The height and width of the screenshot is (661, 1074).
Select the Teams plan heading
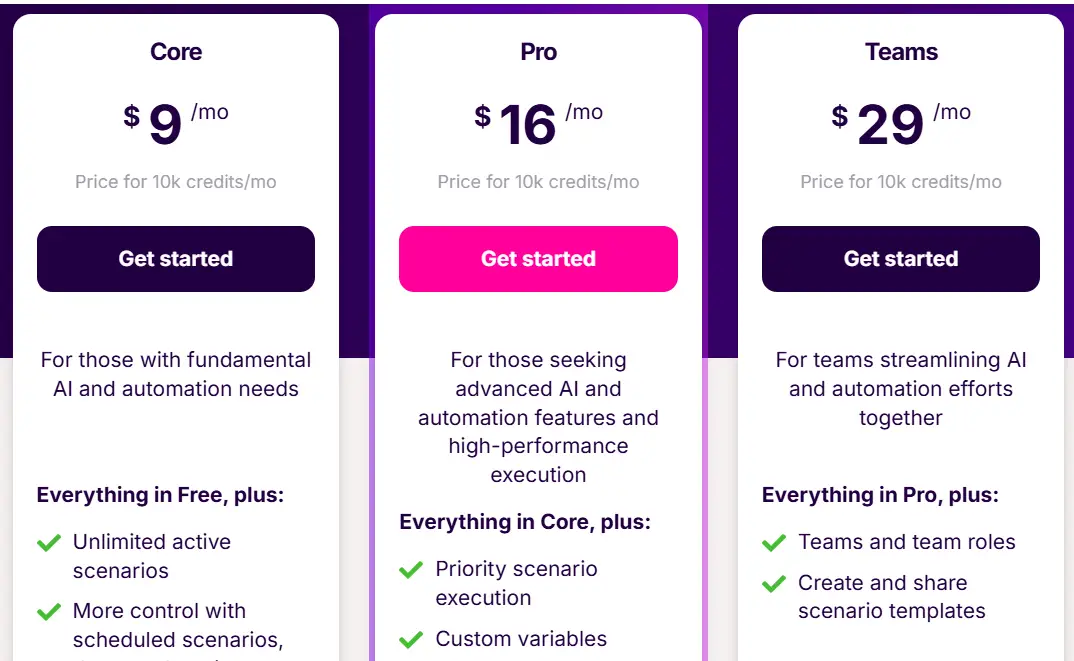[x=901, y=52]
